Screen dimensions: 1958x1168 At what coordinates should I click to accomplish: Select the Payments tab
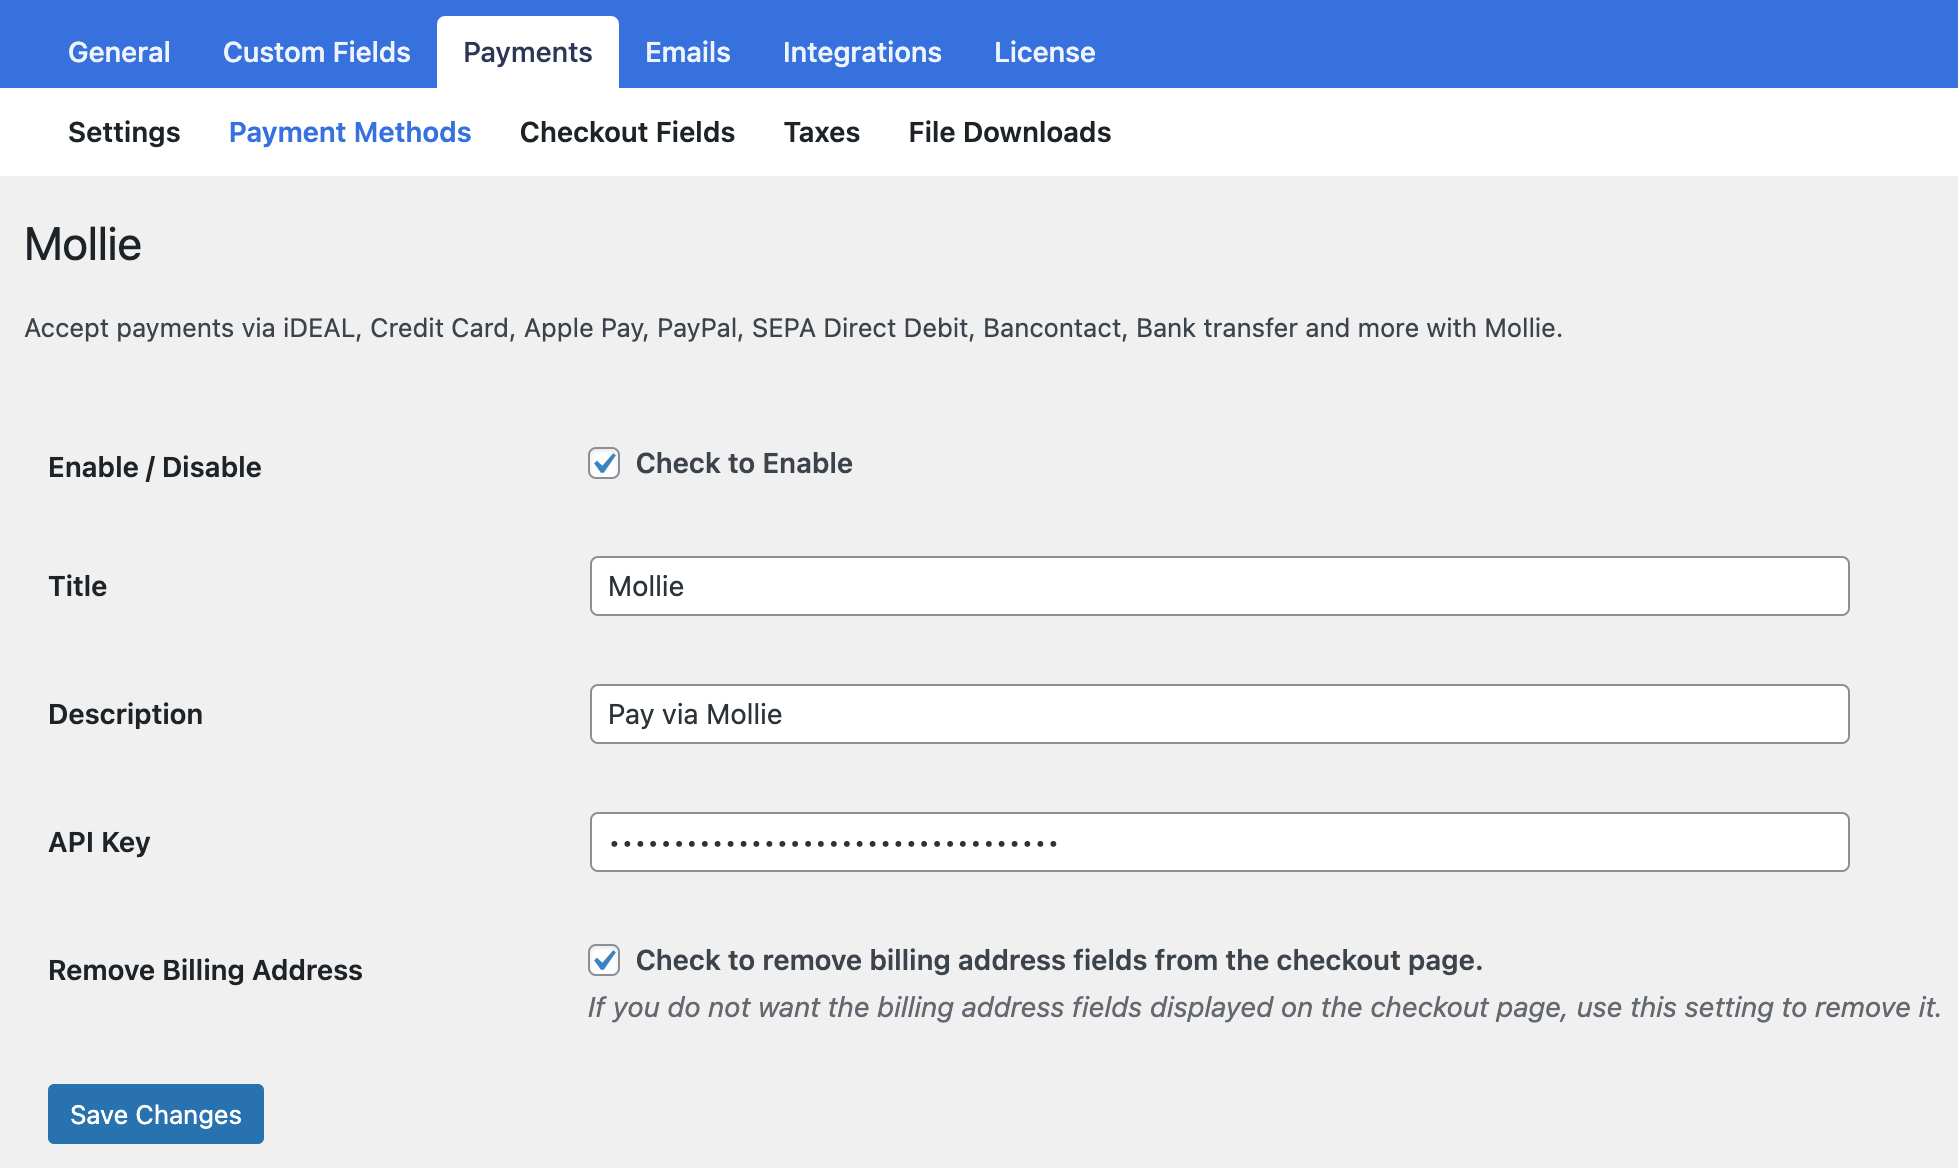[528, 52]
